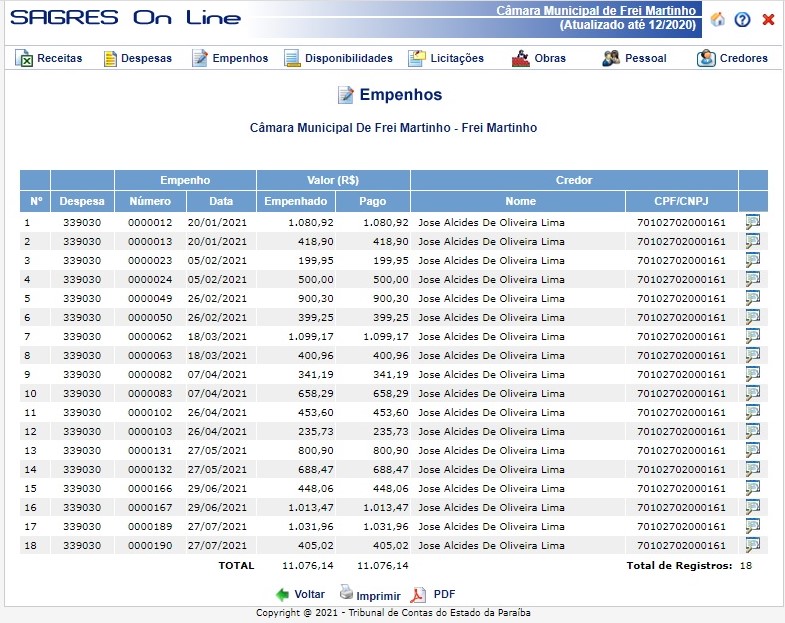Viewport: 785px width, 623px height.
Task: Open details icon for empenho 0000012
Action: tap(753, 222)
